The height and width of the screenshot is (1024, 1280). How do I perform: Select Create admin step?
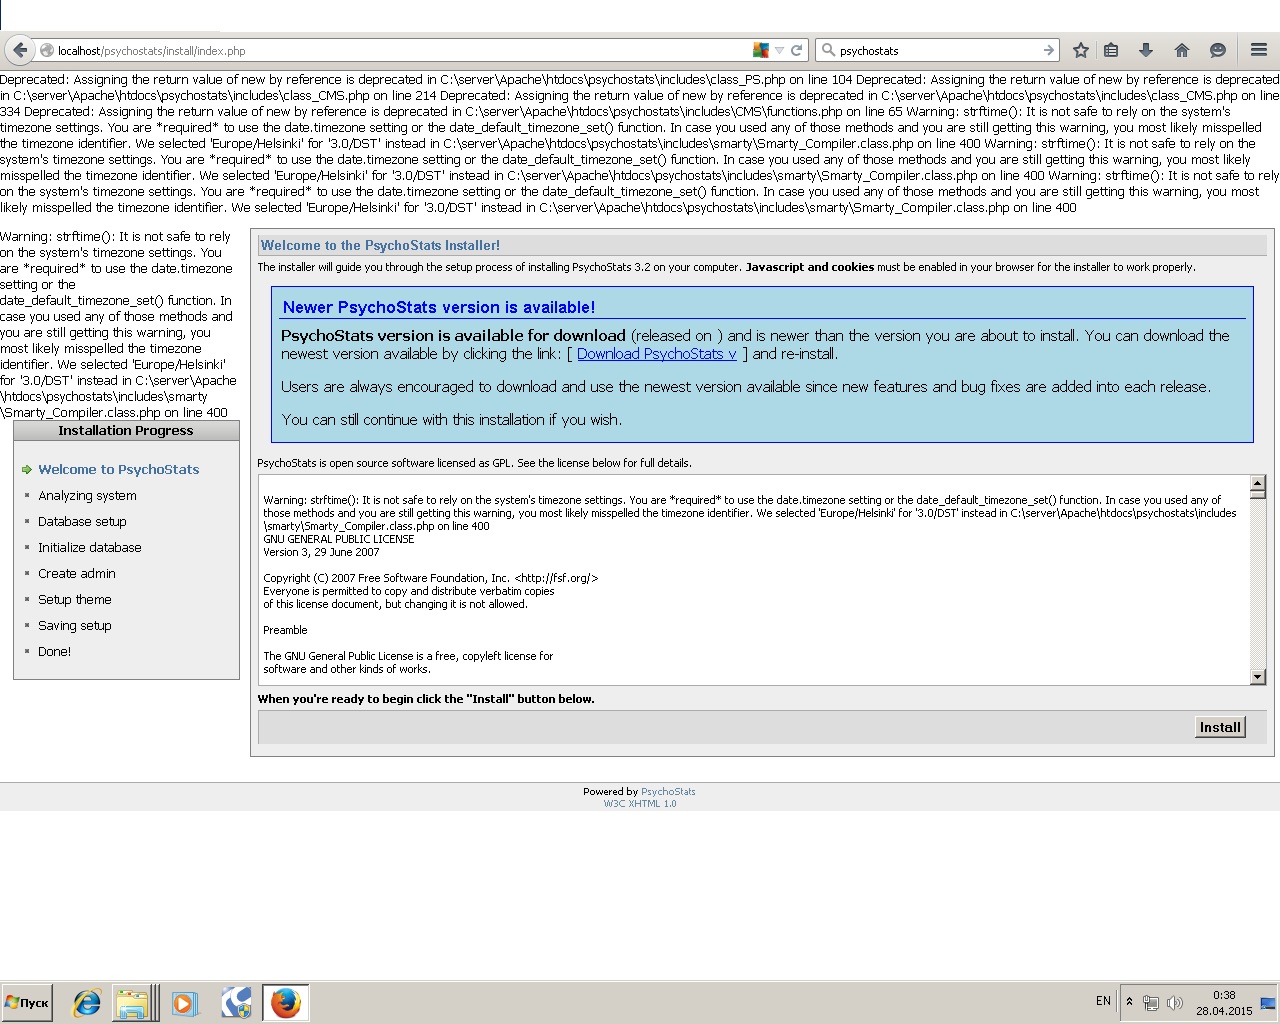77,573
